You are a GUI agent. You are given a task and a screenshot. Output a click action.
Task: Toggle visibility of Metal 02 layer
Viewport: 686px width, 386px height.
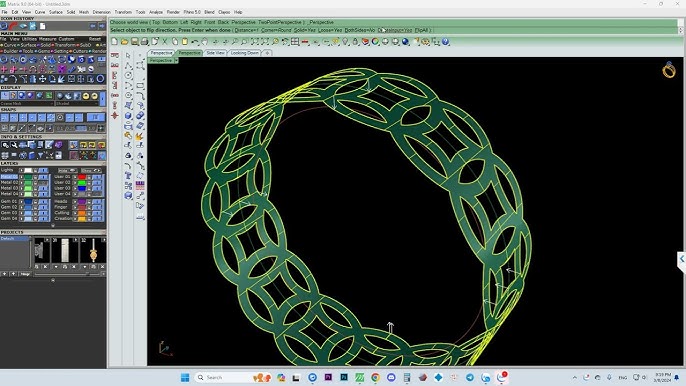[x=21, y=182]
